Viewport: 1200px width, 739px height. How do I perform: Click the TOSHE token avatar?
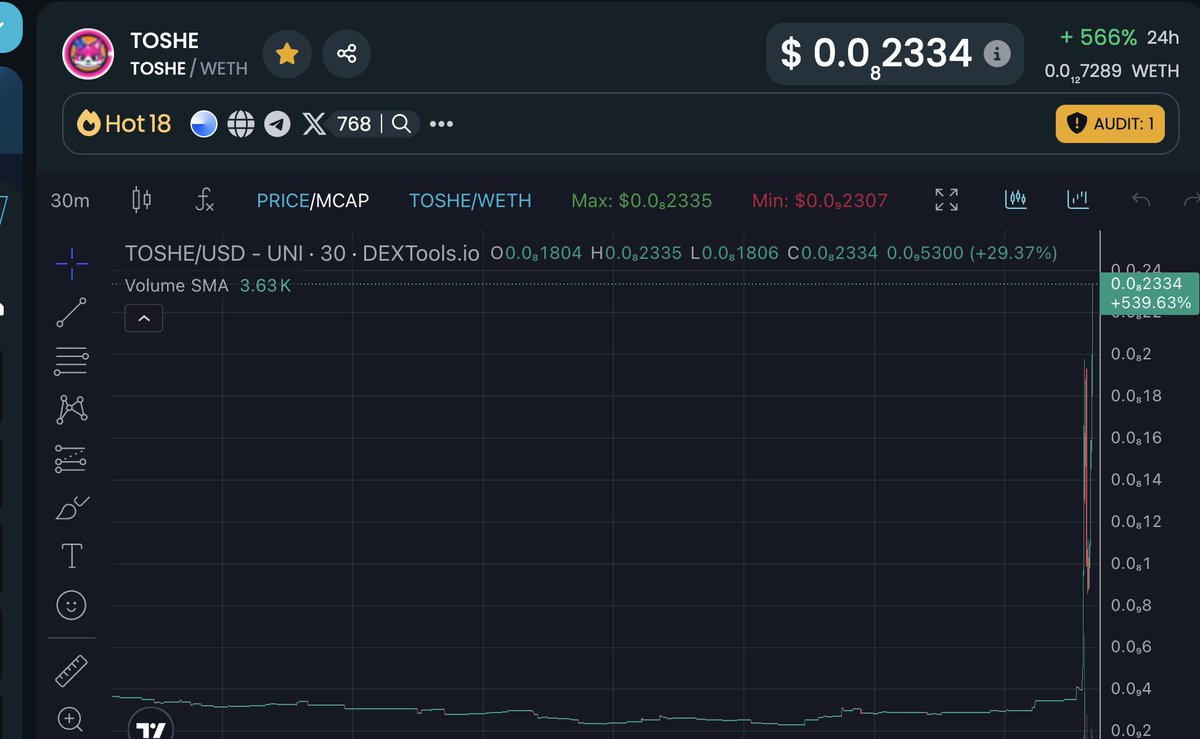pos(88,54)
